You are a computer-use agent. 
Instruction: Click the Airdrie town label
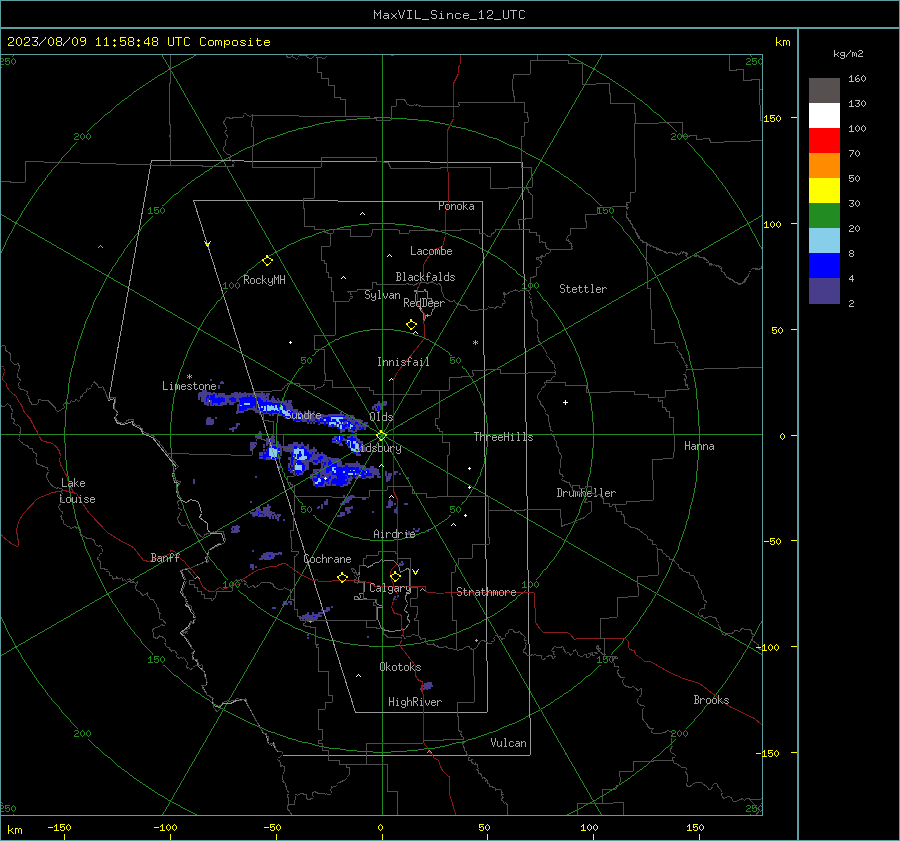point(394,534)
